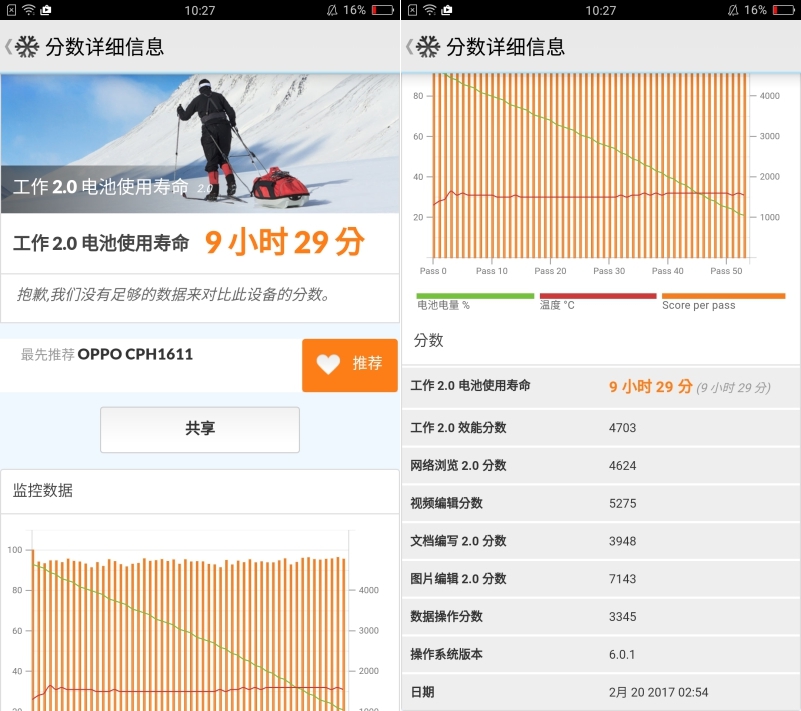The width and height of the screenshot is (801, 711).
Task: Tap the battery icon in the left status bar
Action: pos(383,10)
